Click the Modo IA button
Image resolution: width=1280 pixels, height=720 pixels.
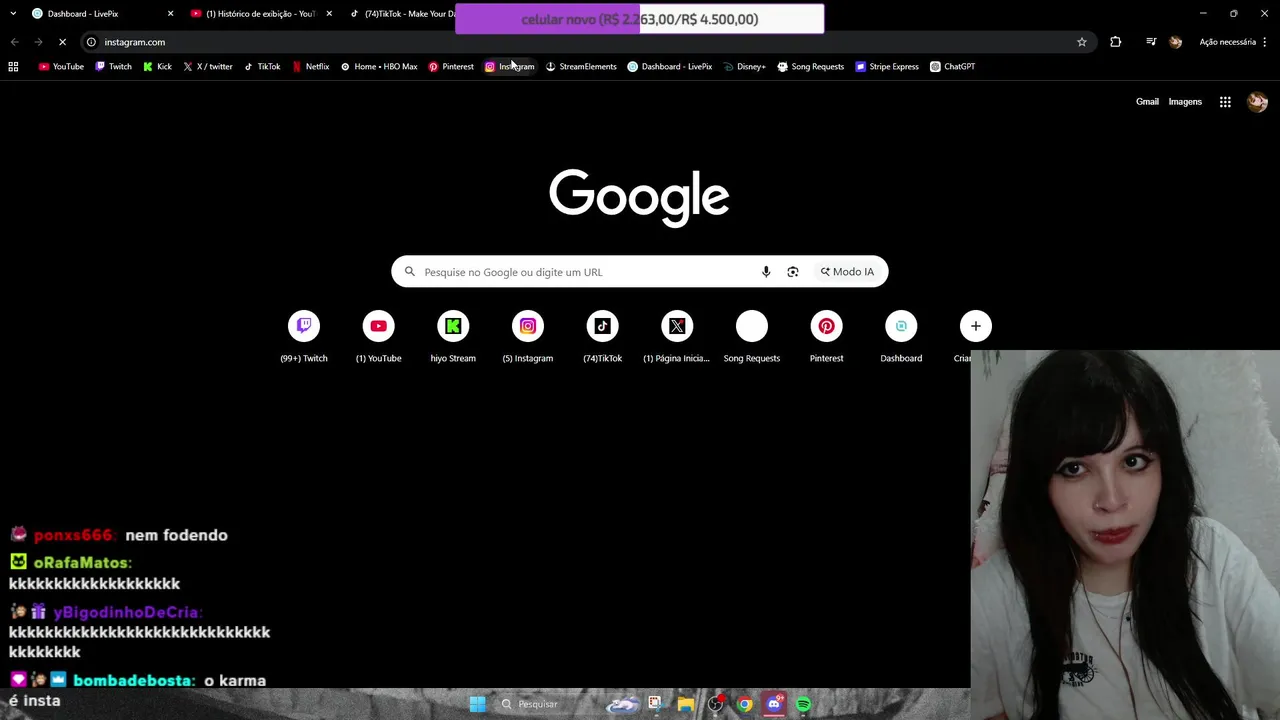coord(847,272)
